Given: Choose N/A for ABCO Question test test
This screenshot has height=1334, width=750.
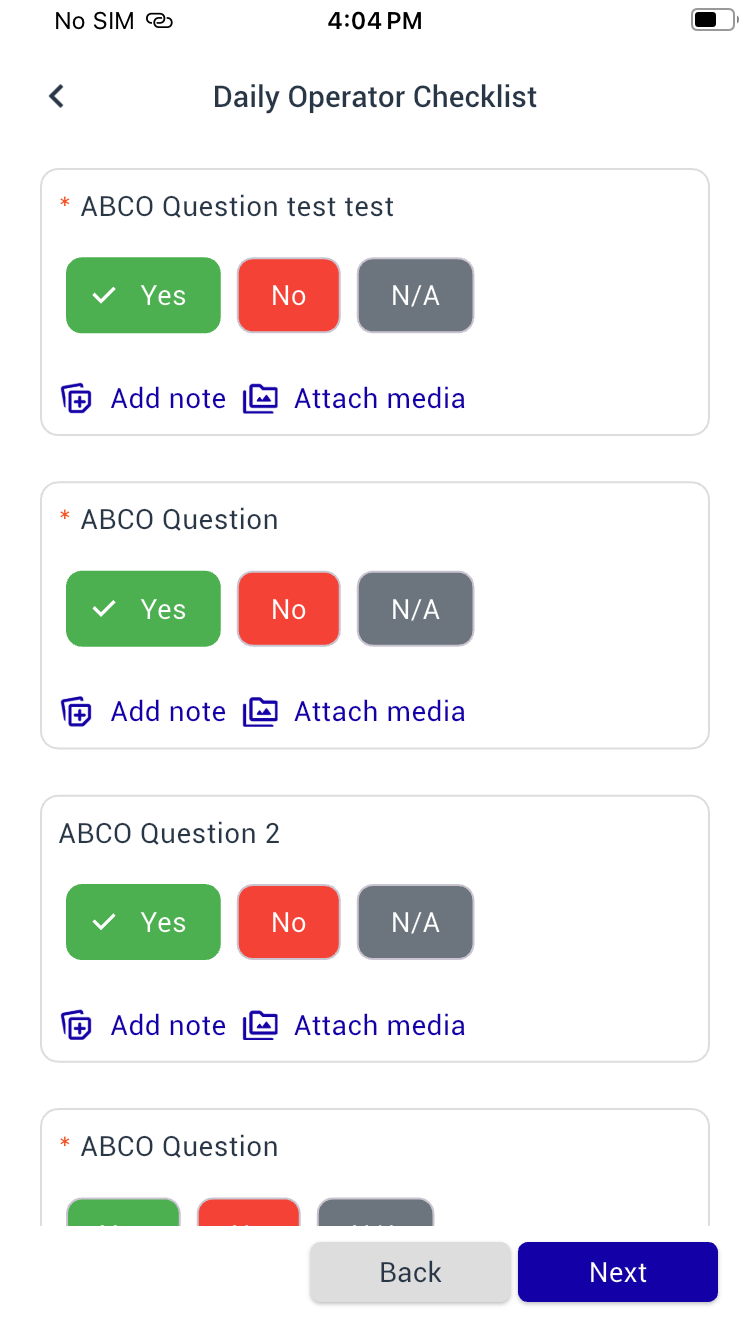Looking at the screenshot, I should coord(415,296).
